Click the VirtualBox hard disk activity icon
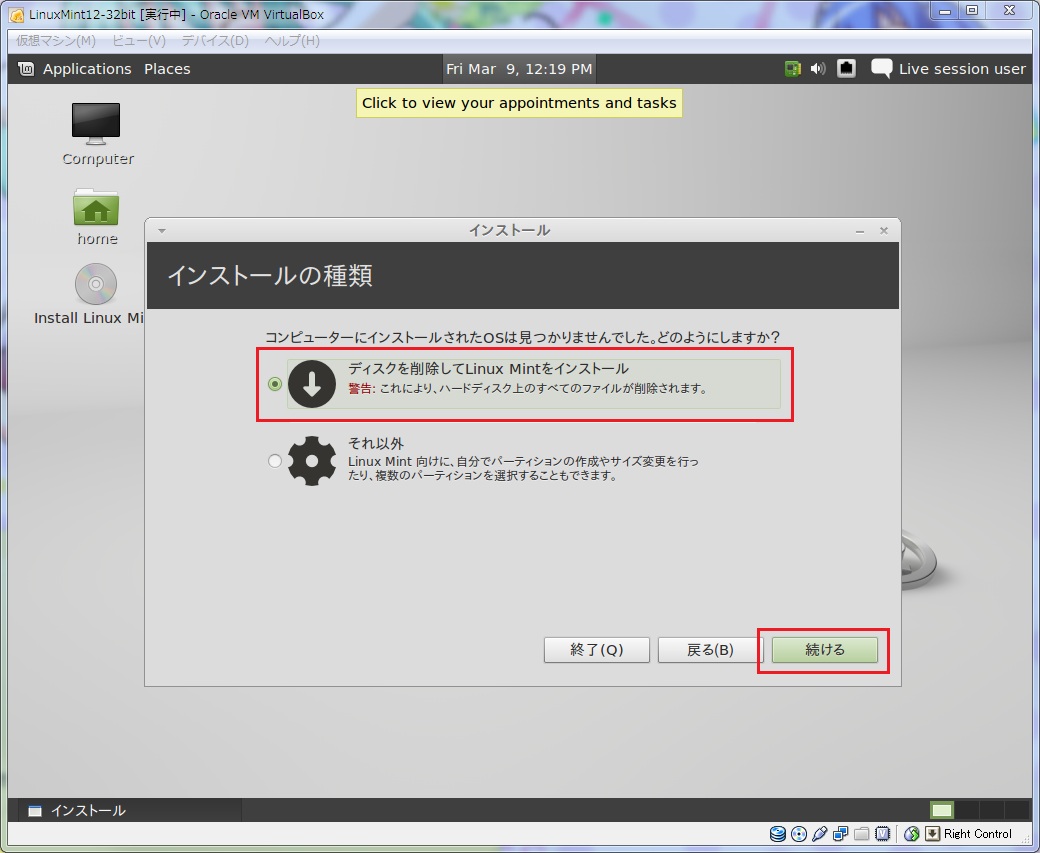 click(778, 834)
